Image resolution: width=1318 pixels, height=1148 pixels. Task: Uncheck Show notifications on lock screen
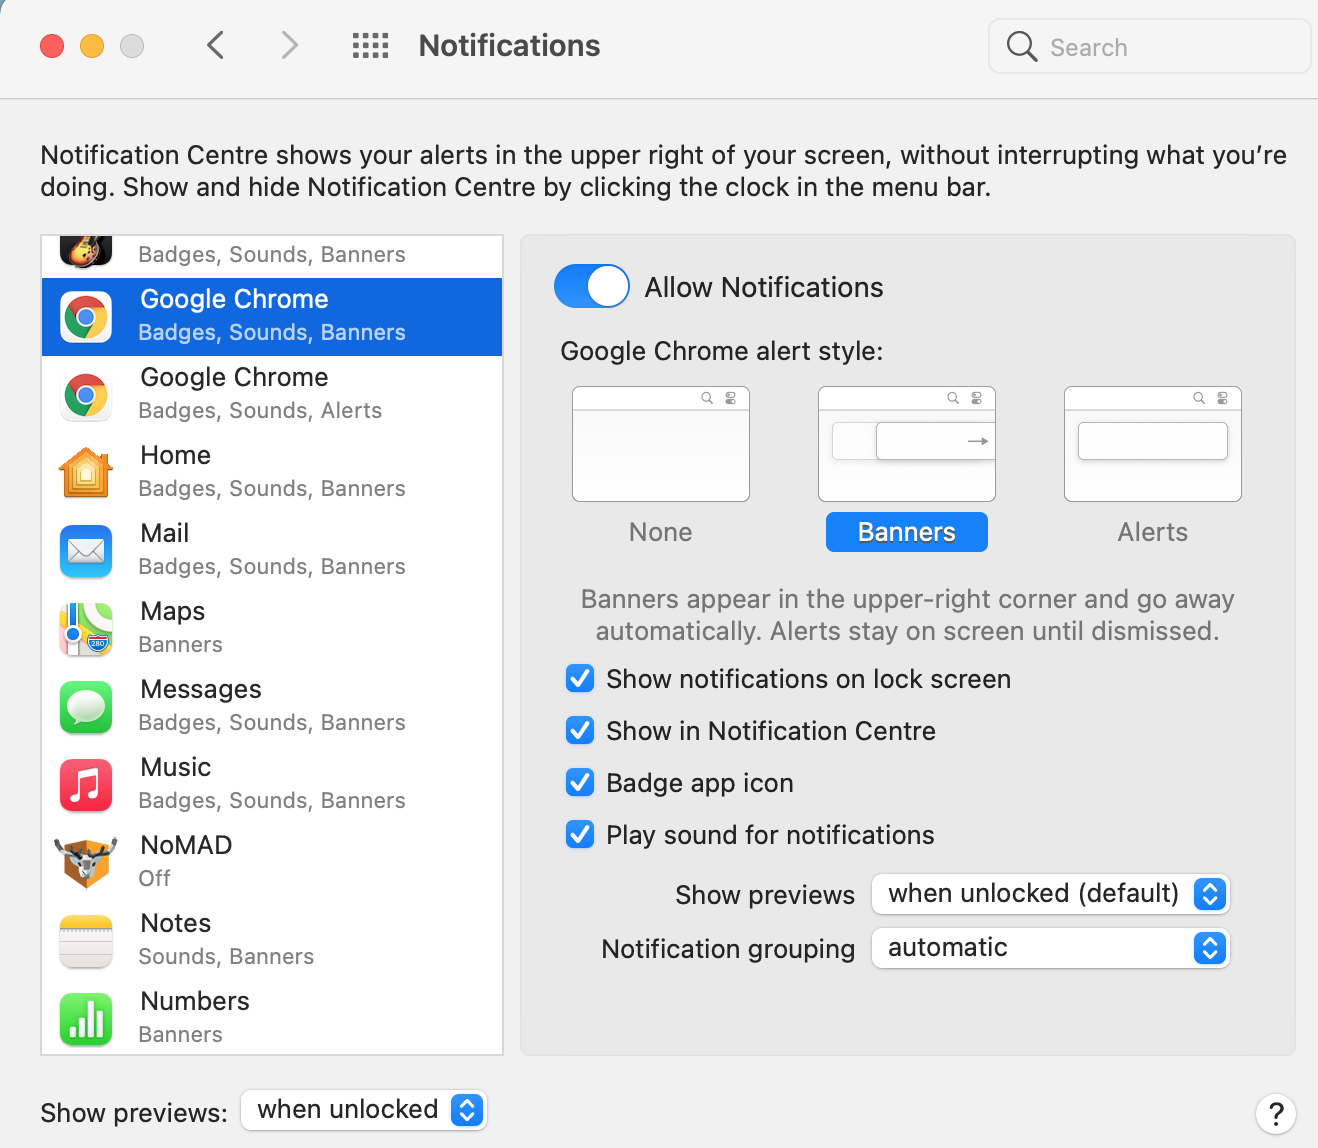coord(580,679)
